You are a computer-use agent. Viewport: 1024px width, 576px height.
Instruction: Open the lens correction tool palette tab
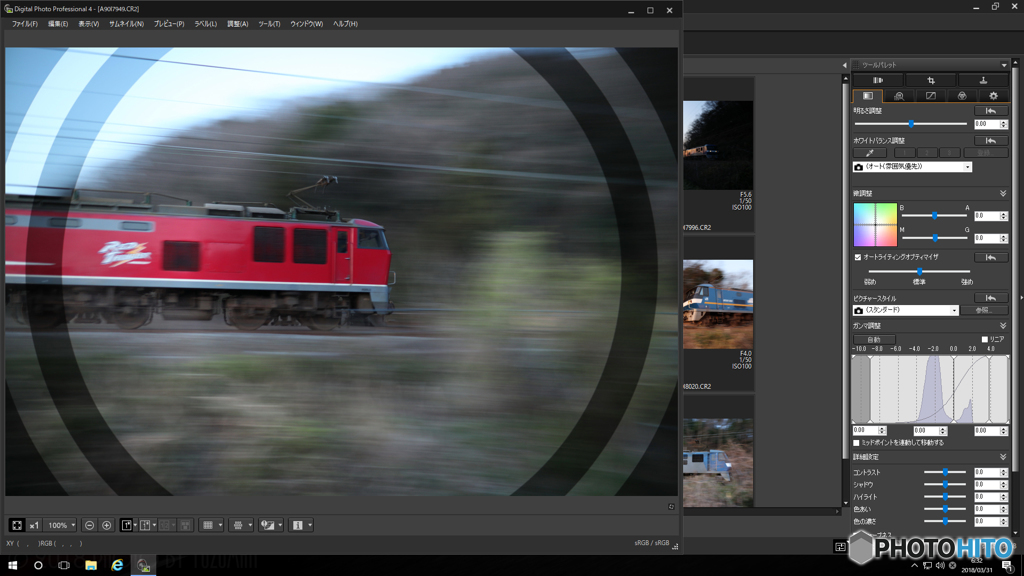(878, 80)
